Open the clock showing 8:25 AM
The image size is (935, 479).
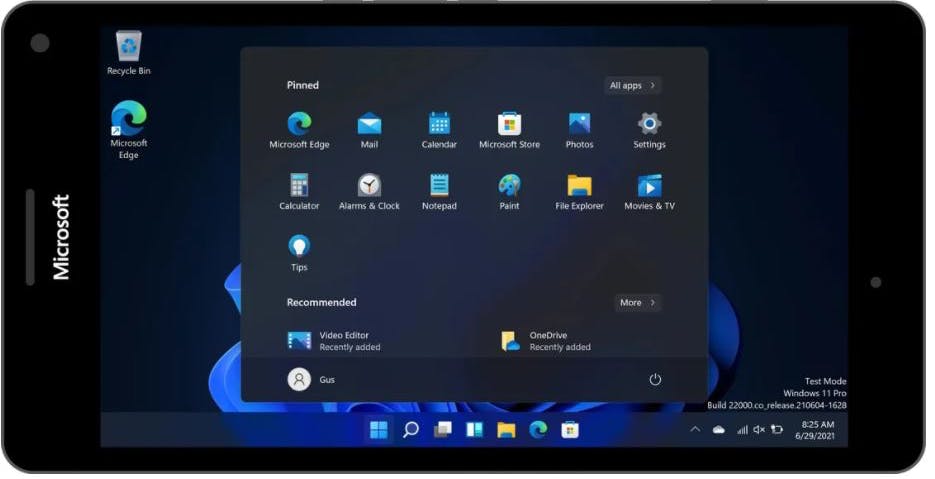815,430
